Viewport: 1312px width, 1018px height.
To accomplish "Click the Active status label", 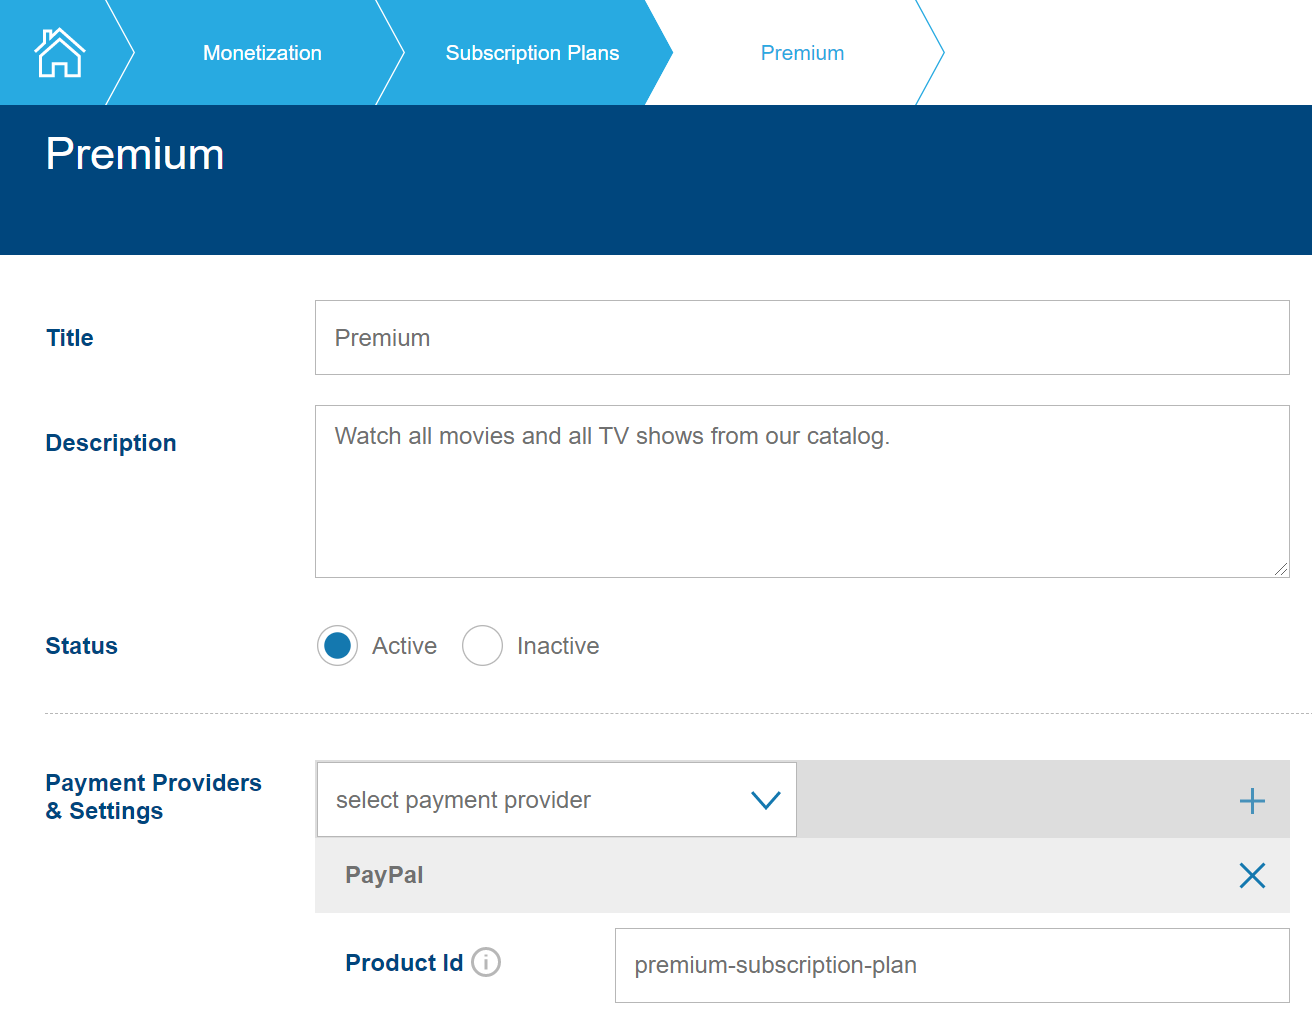I will coord(404,646).
